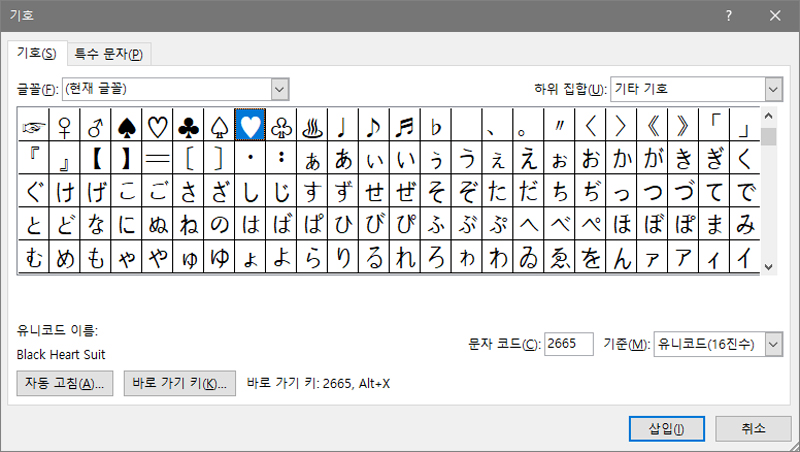Click the 문자 코드 input field
This screenshot has height=452, width=800.
pos(568,344)
